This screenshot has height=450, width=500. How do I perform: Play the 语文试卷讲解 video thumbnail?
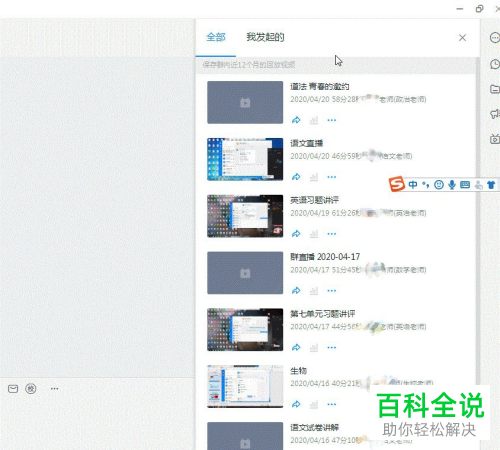pyautogui.click(x=245, y=436)
